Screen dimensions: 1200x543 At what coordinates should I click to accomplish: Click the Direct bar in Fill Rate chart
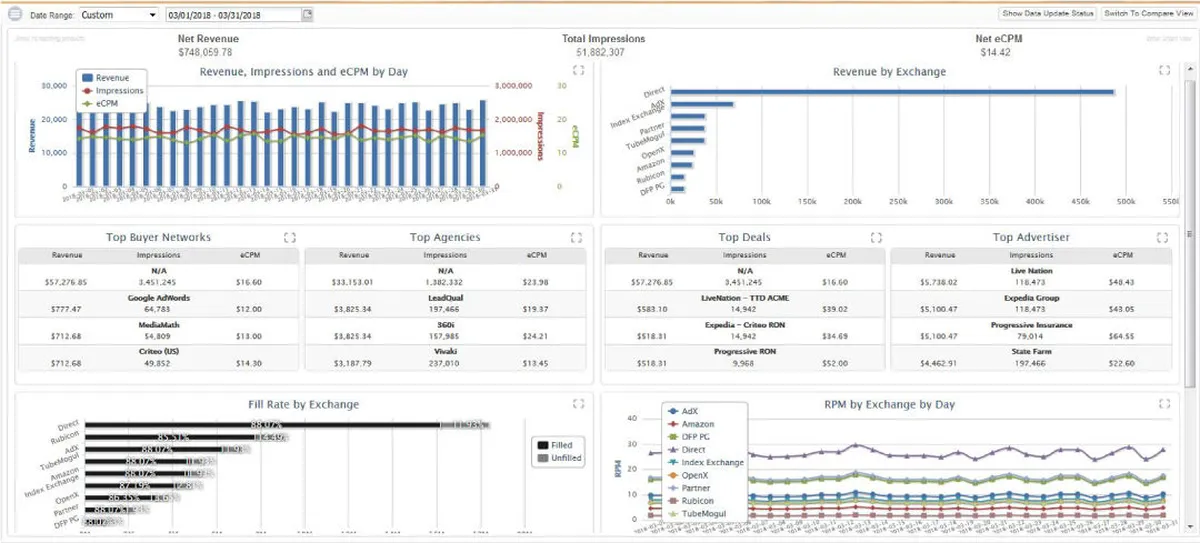pos(286,424)
